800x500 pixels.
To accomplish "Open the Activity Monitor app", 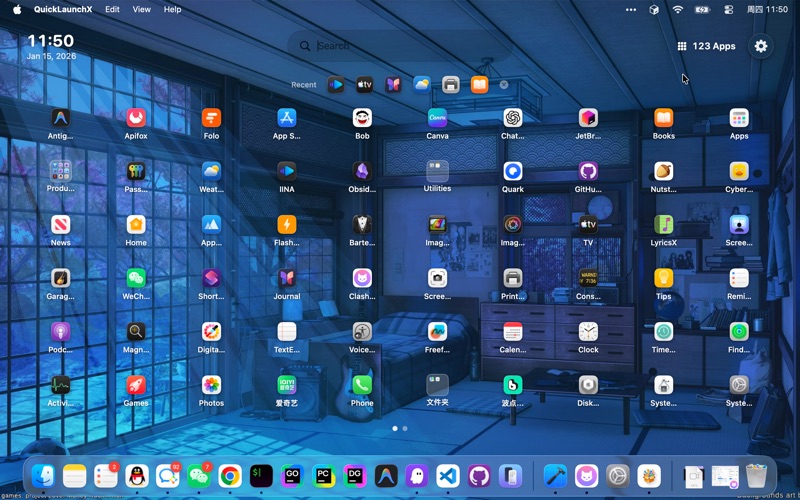I will pyautogui.click(x=60, y=385).
